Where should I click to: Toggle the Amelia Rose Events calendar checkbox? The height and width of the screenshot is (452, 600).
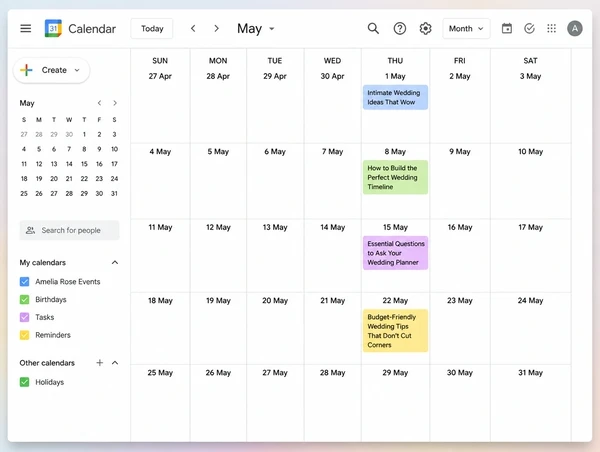coord(24,282)
